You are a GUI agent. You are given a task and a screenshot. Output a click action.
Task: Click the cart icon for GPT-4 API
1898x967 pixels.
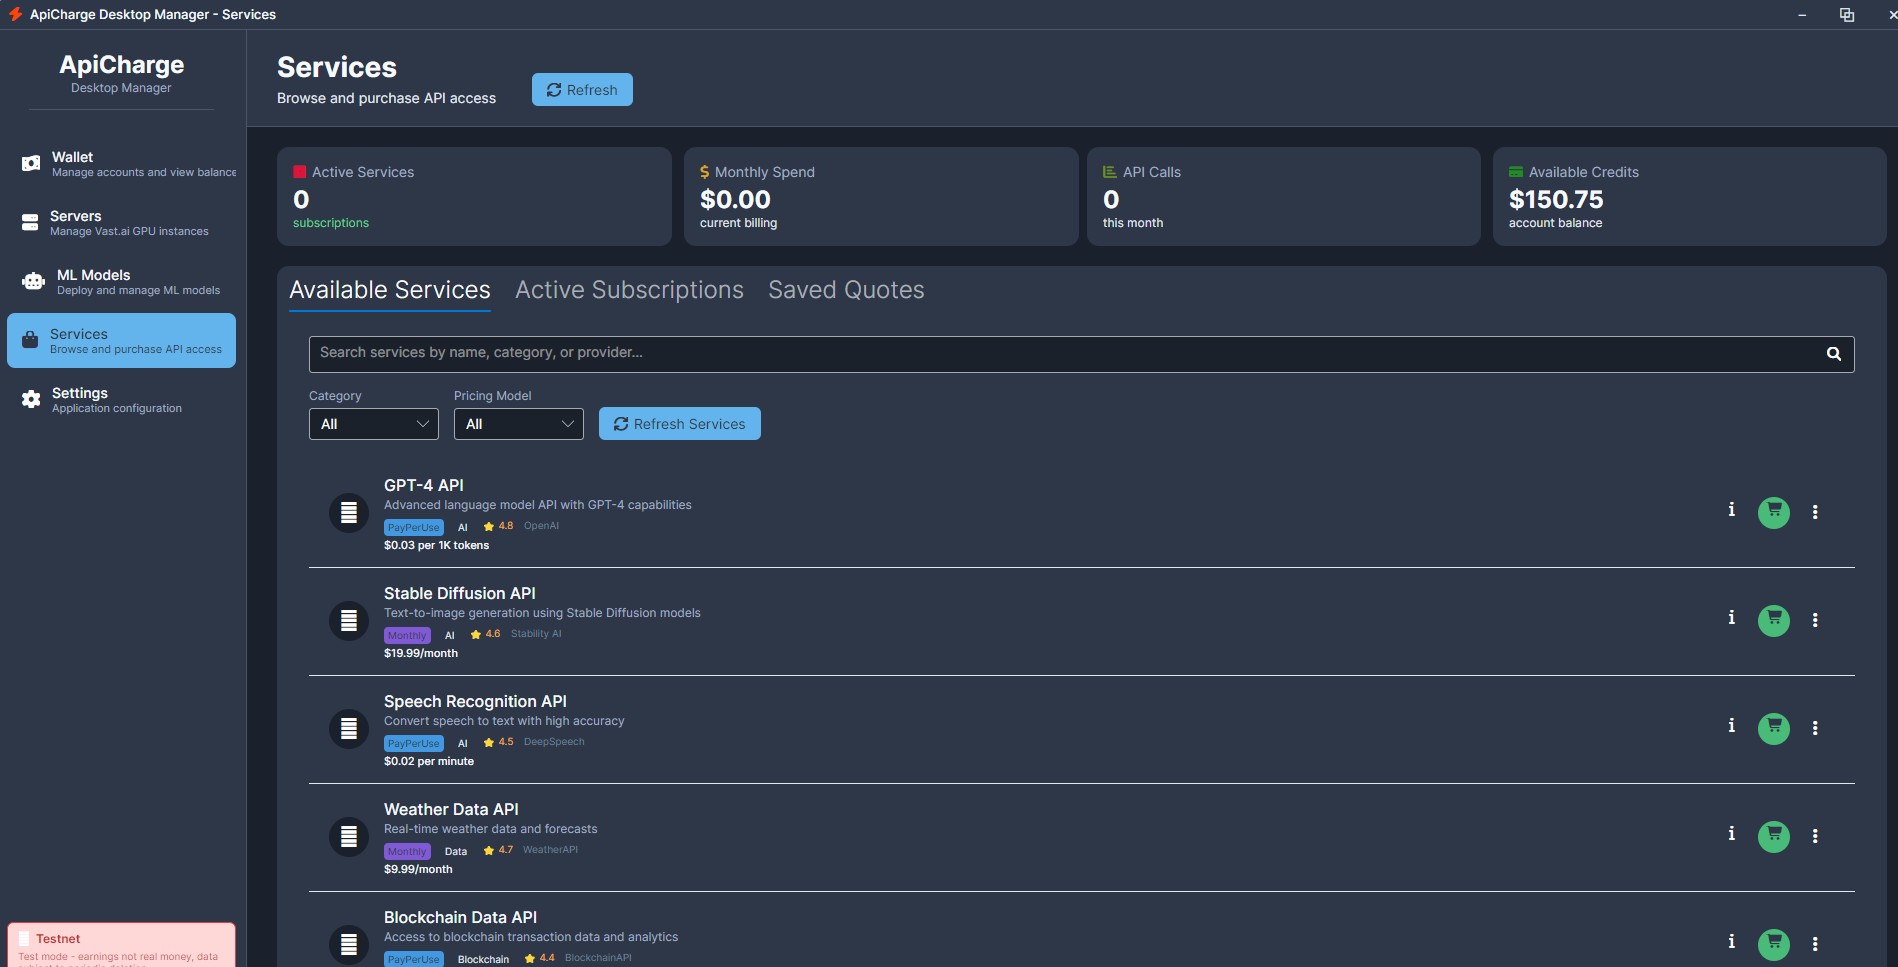click(x=1773, y=512)
